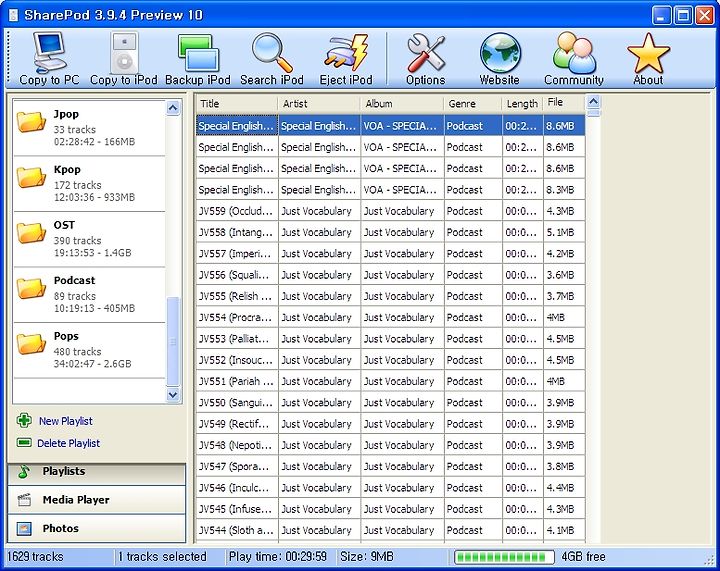The width and height of the screenshot is (720, 571).
Task: Click the 8.3MB file size cell
Action: 564,190
